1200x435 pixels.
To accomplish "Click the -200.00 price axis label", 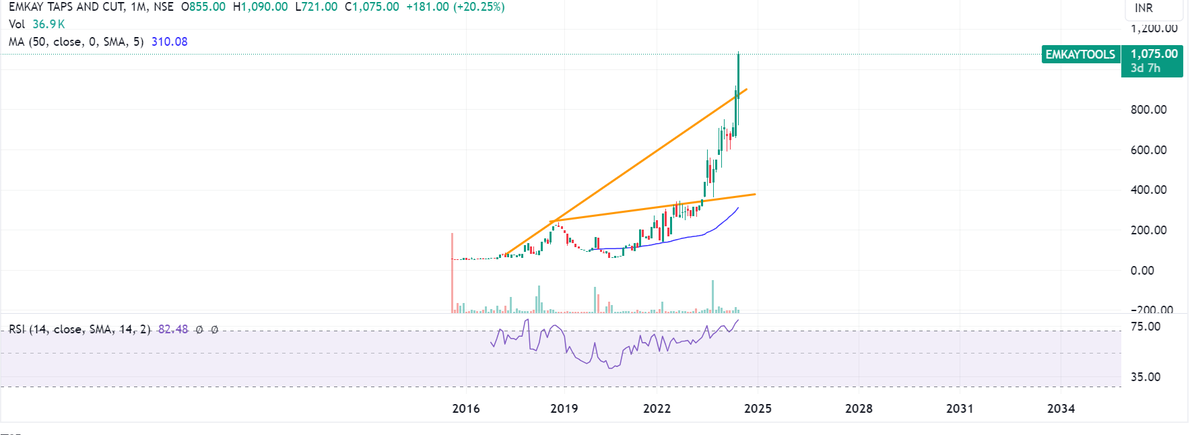I will coord(1151,309).
